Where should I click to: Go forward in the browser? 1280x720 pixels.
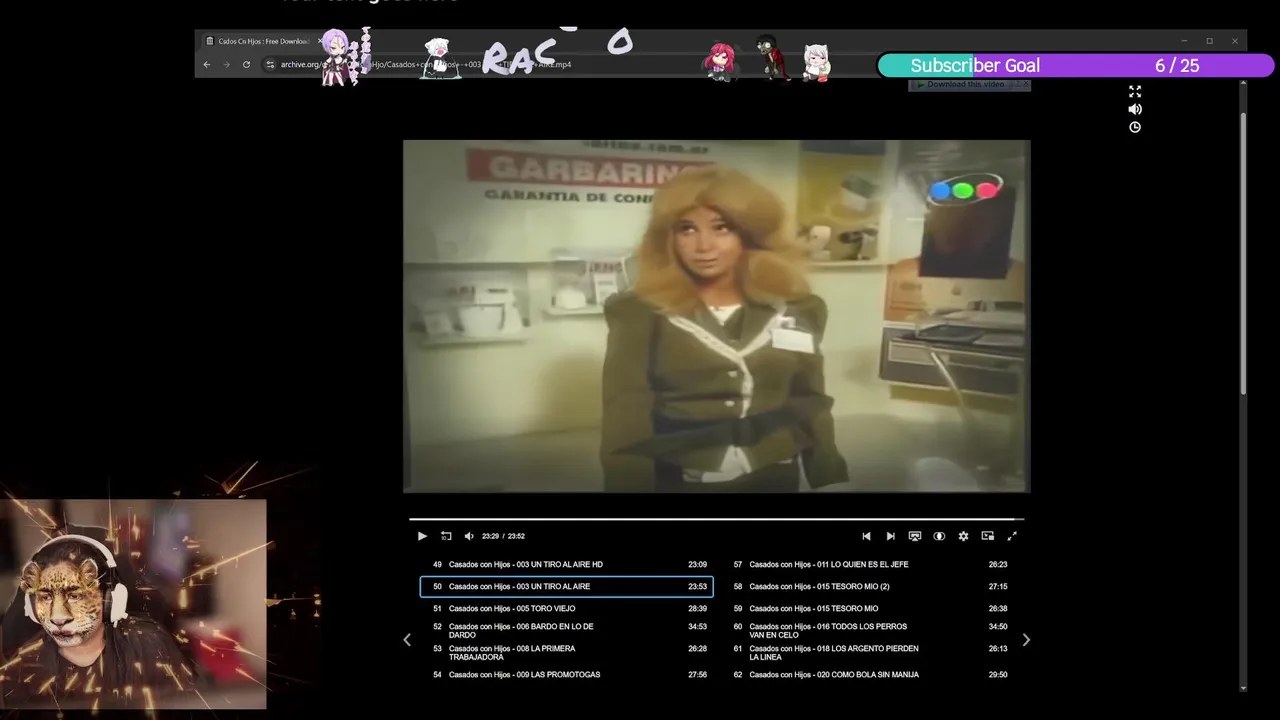pos(226,64)
